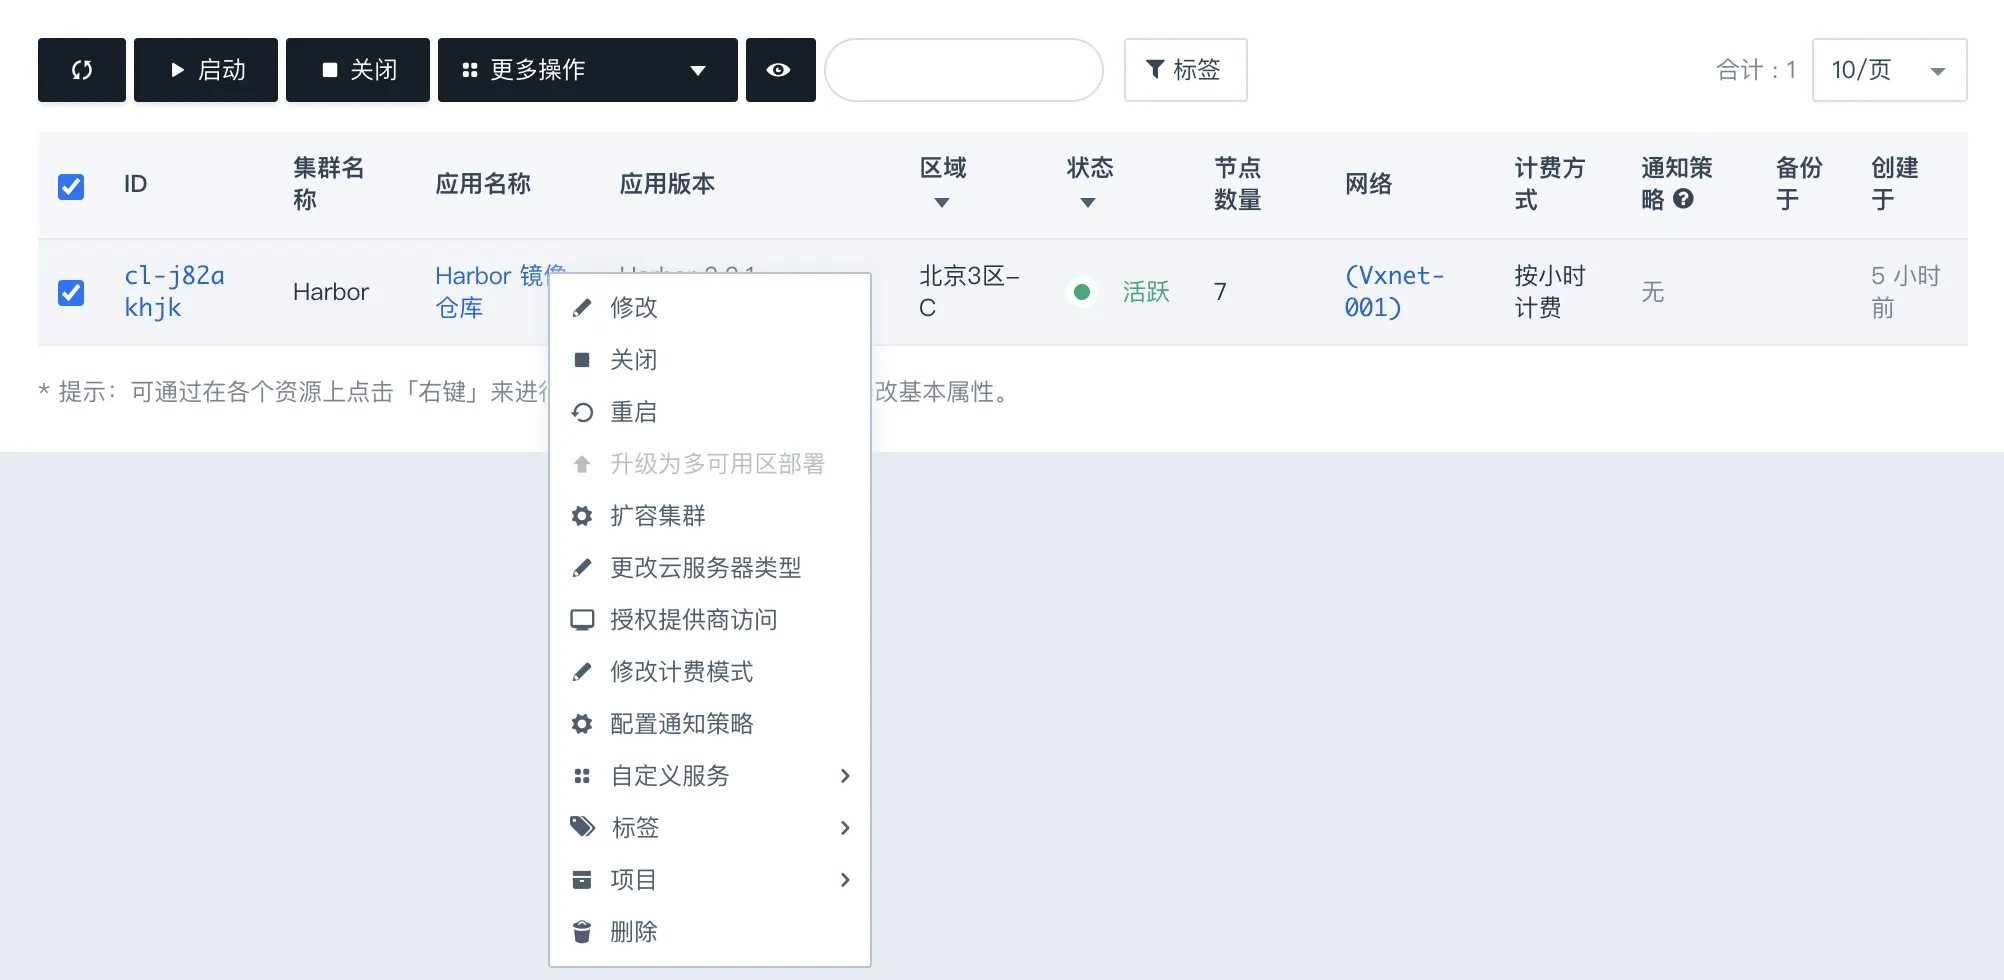Open the 更多操作 dropdown
The height and width of the screenshot is (980, 2004).
click(587, 70)
